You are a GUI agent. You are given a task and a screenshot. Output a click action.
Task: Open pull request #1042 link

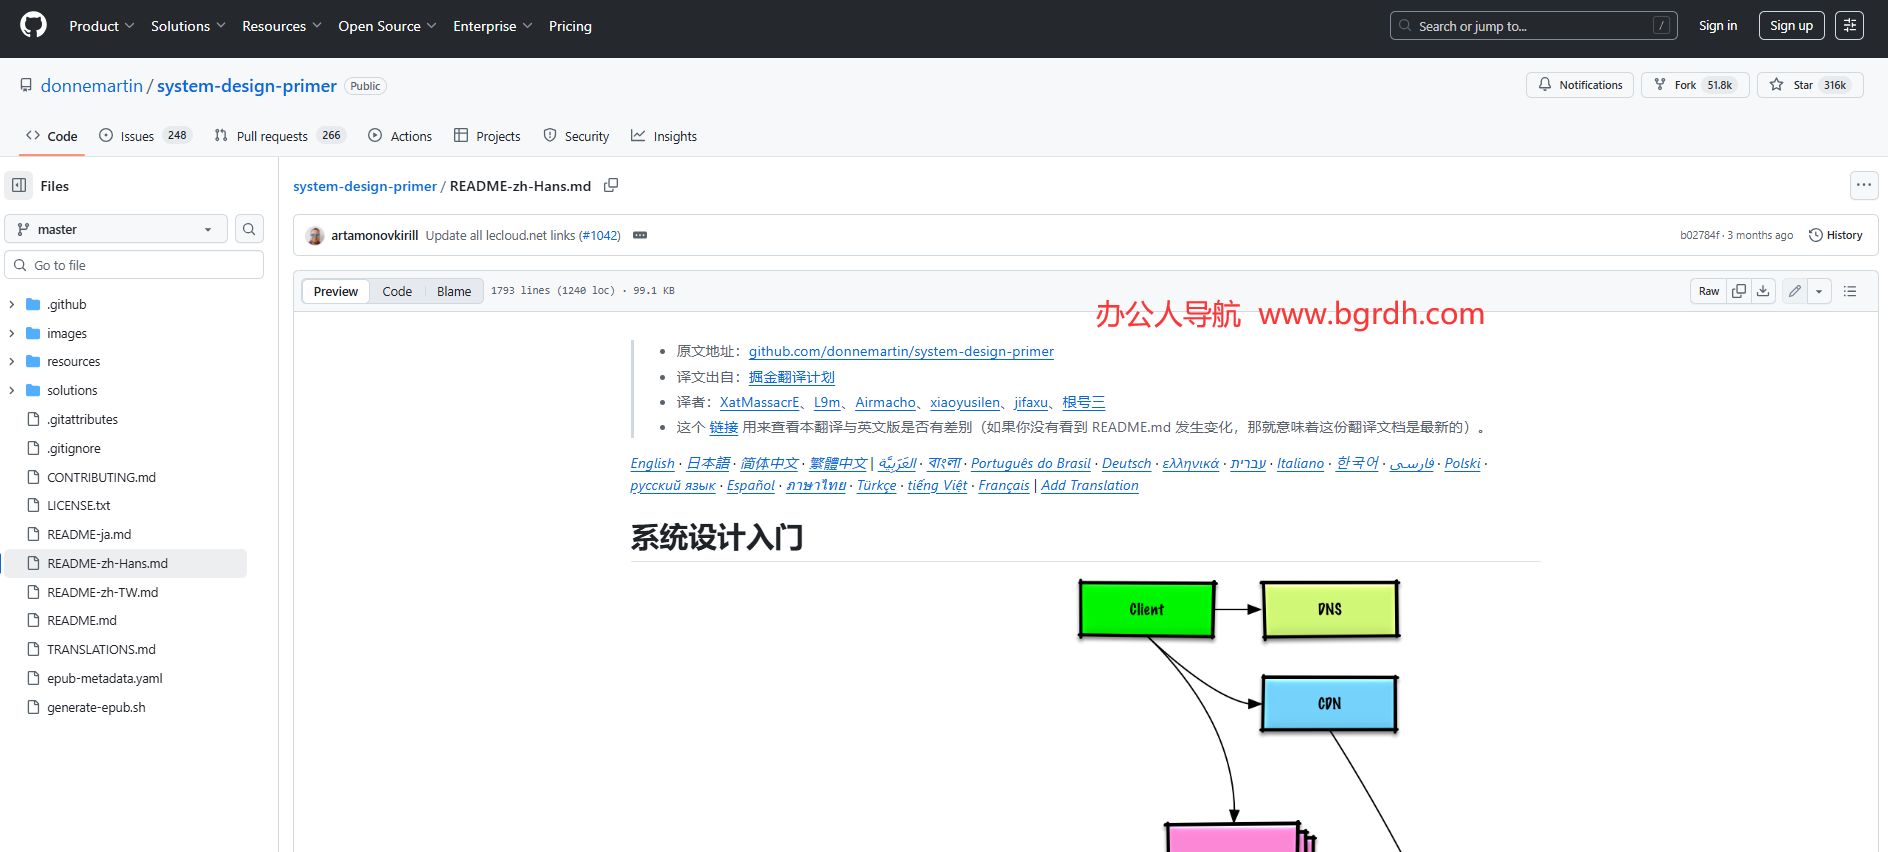click(x=600, y=235)
